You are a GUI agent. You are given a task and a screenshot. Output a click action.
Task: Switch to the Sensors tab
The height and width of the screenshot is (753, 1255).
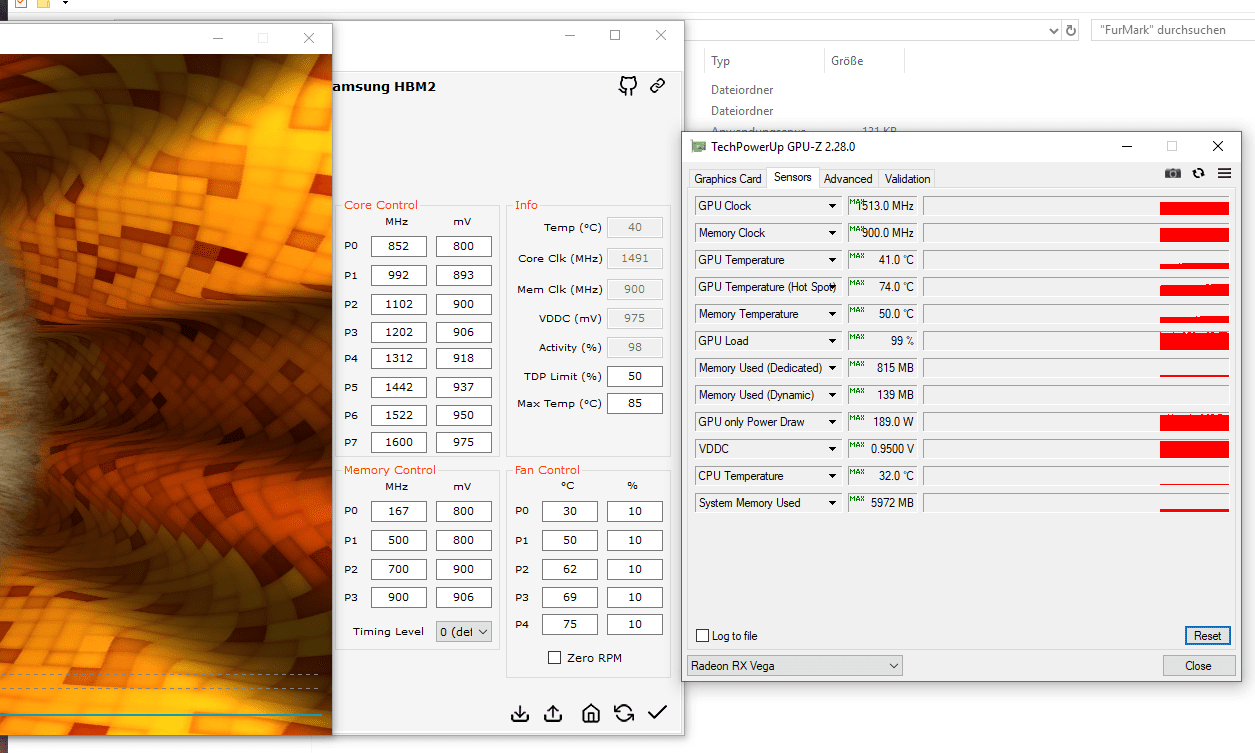click(793, 177)
